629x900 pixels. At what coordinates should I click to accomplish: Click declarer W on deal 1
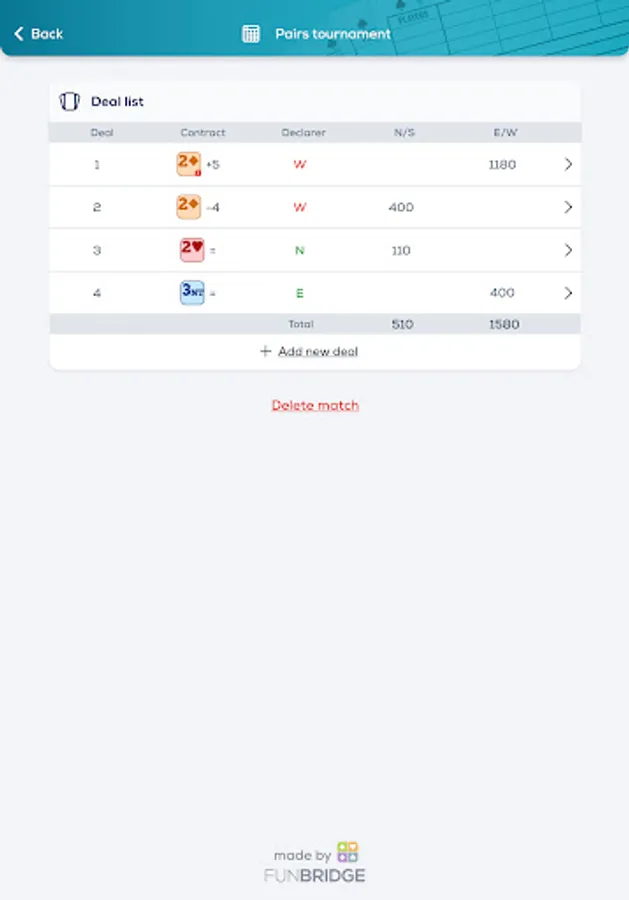[300, 164]
